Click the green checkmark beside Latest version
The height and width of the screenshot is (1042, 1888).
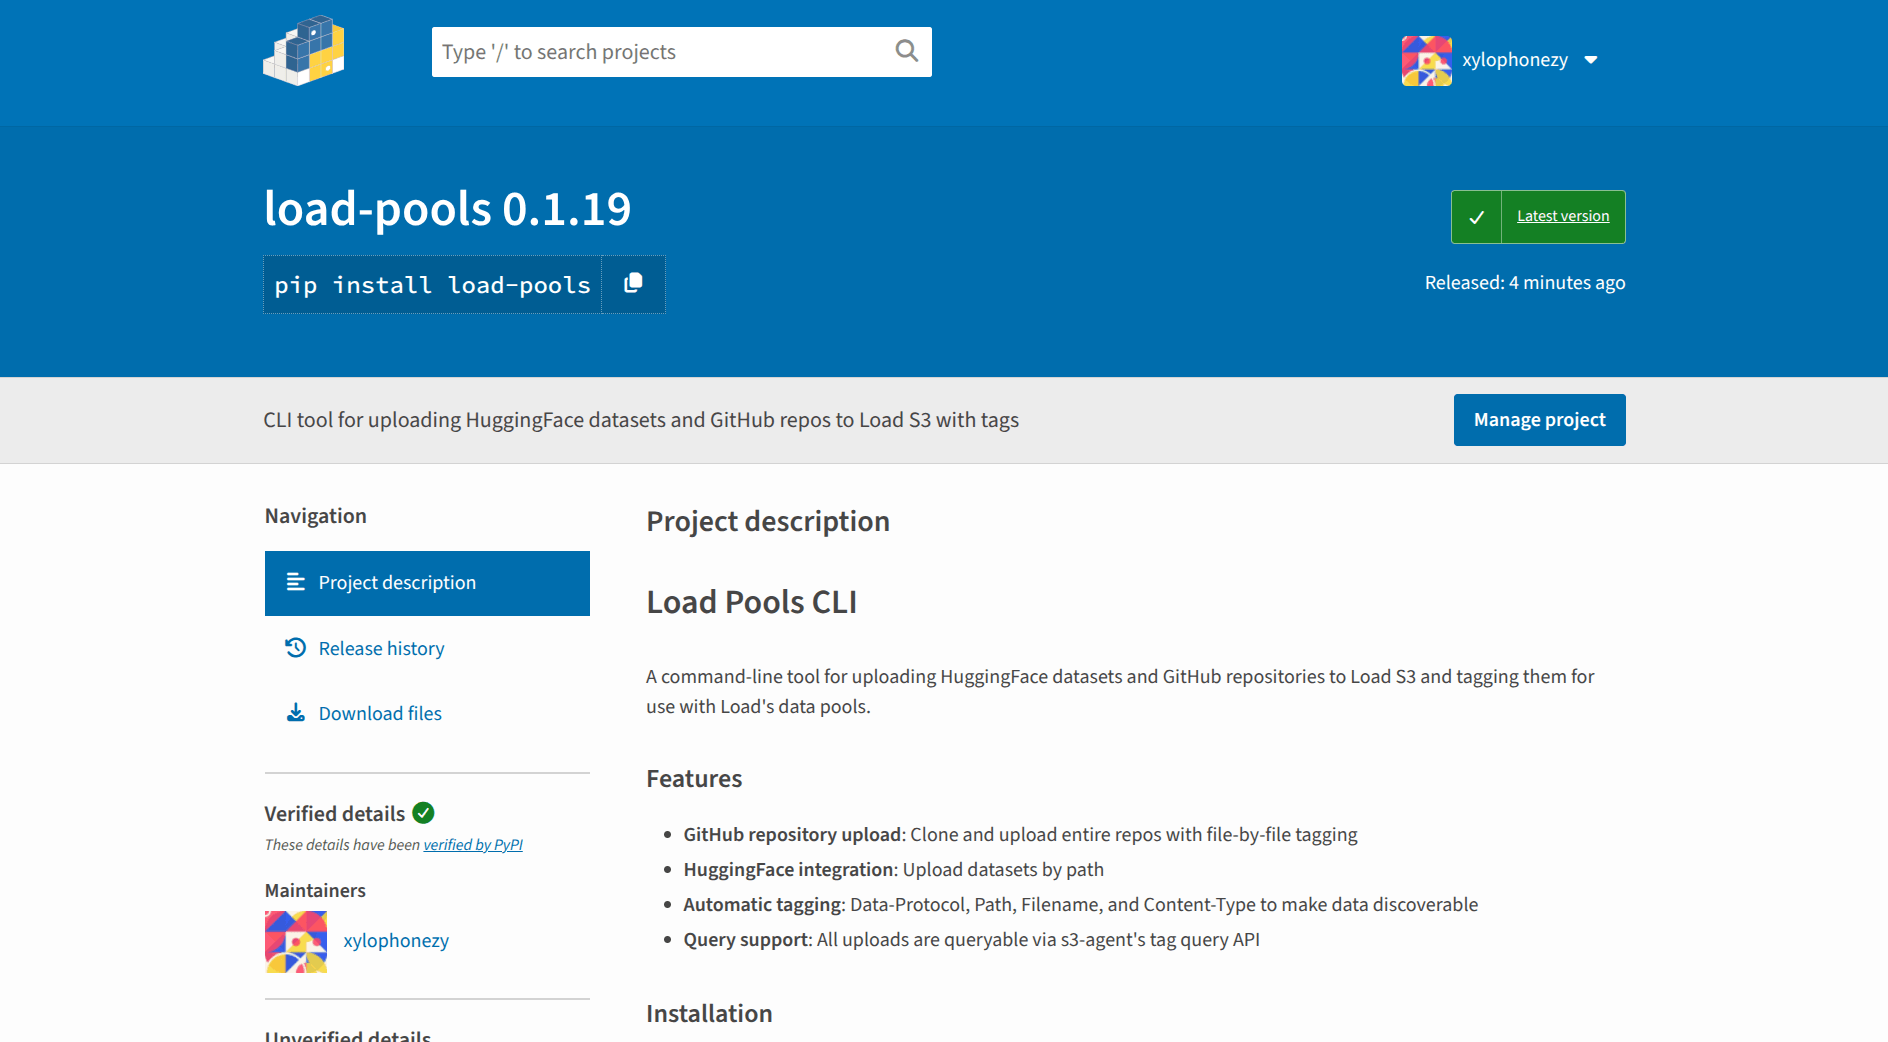1476,217
